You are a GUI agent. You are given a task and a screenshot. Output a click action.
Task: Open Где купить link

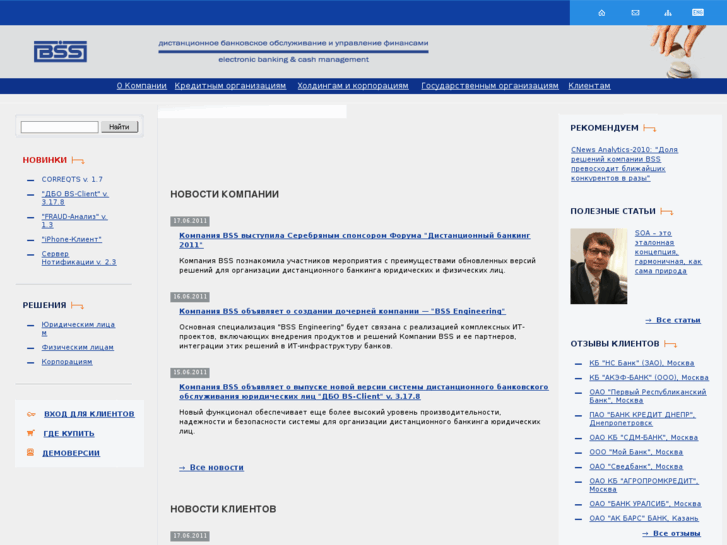click(x=69, y=433)
